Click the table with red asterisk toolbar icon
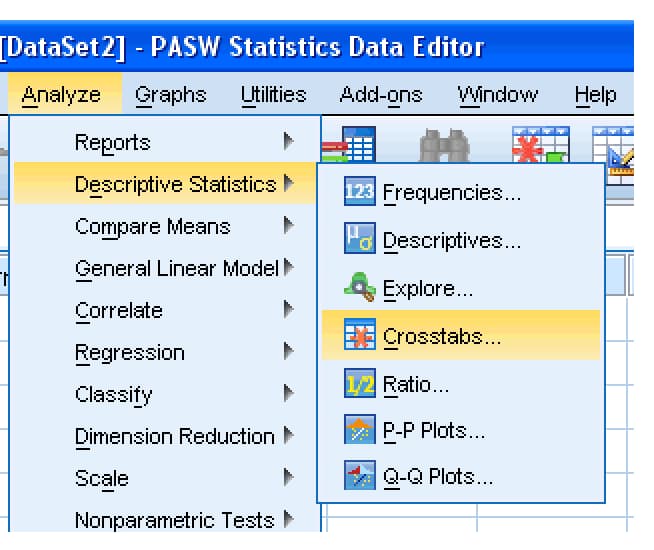 click(541, 144)
